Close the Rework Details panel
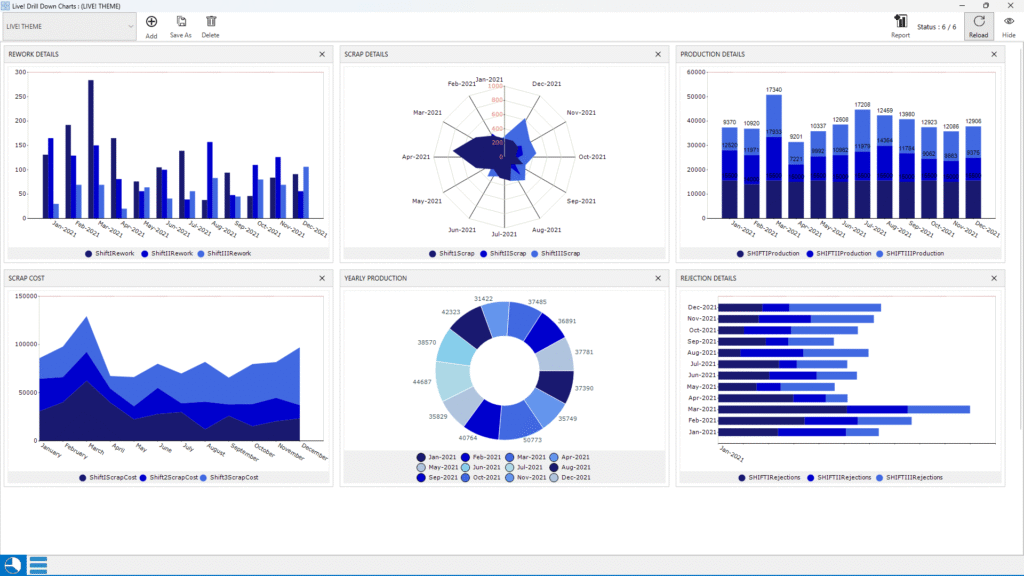Screen dimensions: 1024x576 (x=322, y=54)
